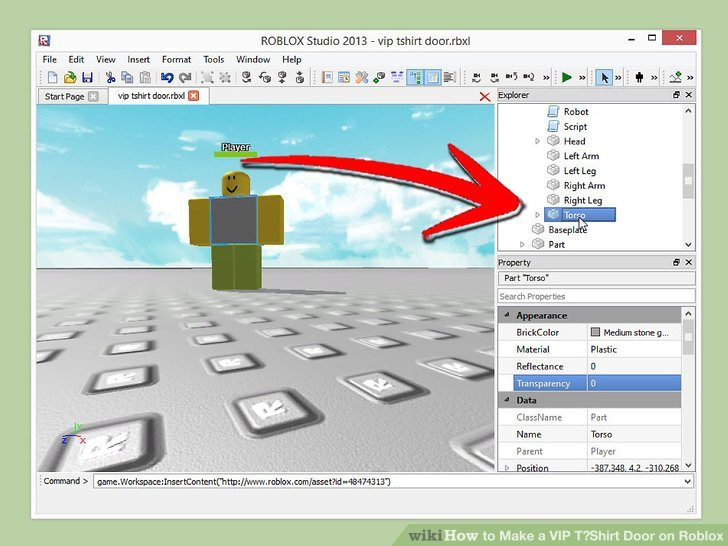Expand the Part item in Explorer
This screenshot has height=546, width=728.
click(x=522, y=245)
